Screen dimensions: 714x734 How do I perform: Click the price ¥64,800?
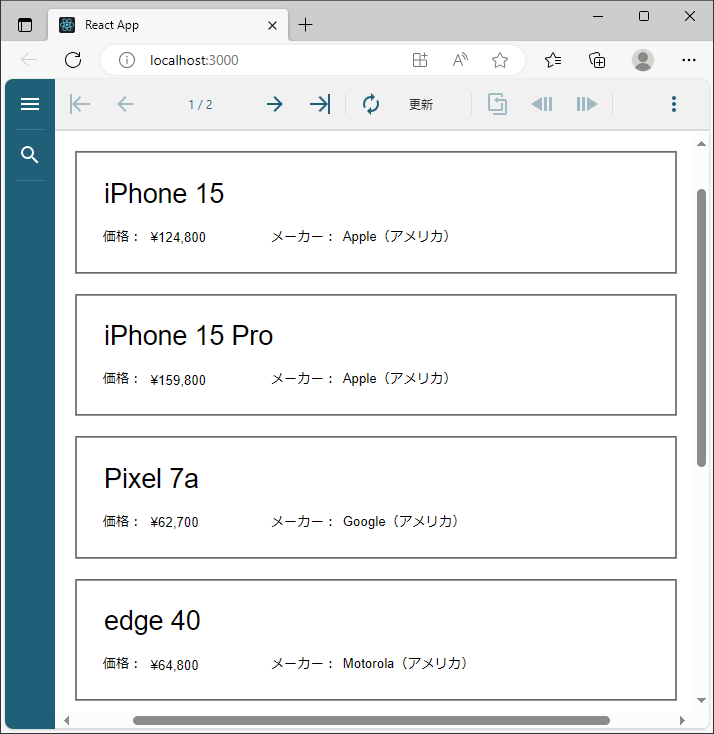click(174, 665)
